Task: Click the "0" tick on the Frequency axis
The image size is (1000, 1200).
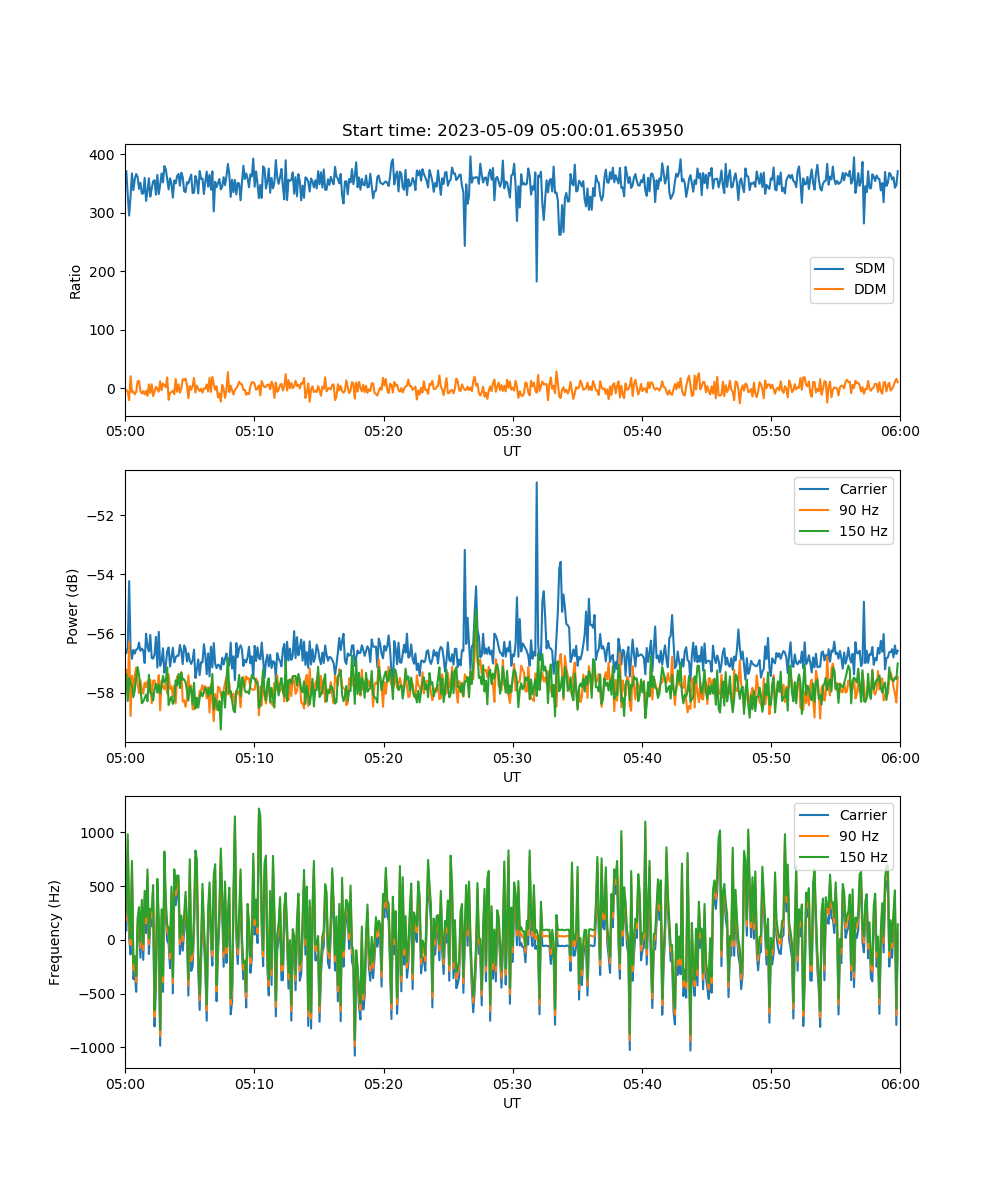Action: [x=113, y=940]
